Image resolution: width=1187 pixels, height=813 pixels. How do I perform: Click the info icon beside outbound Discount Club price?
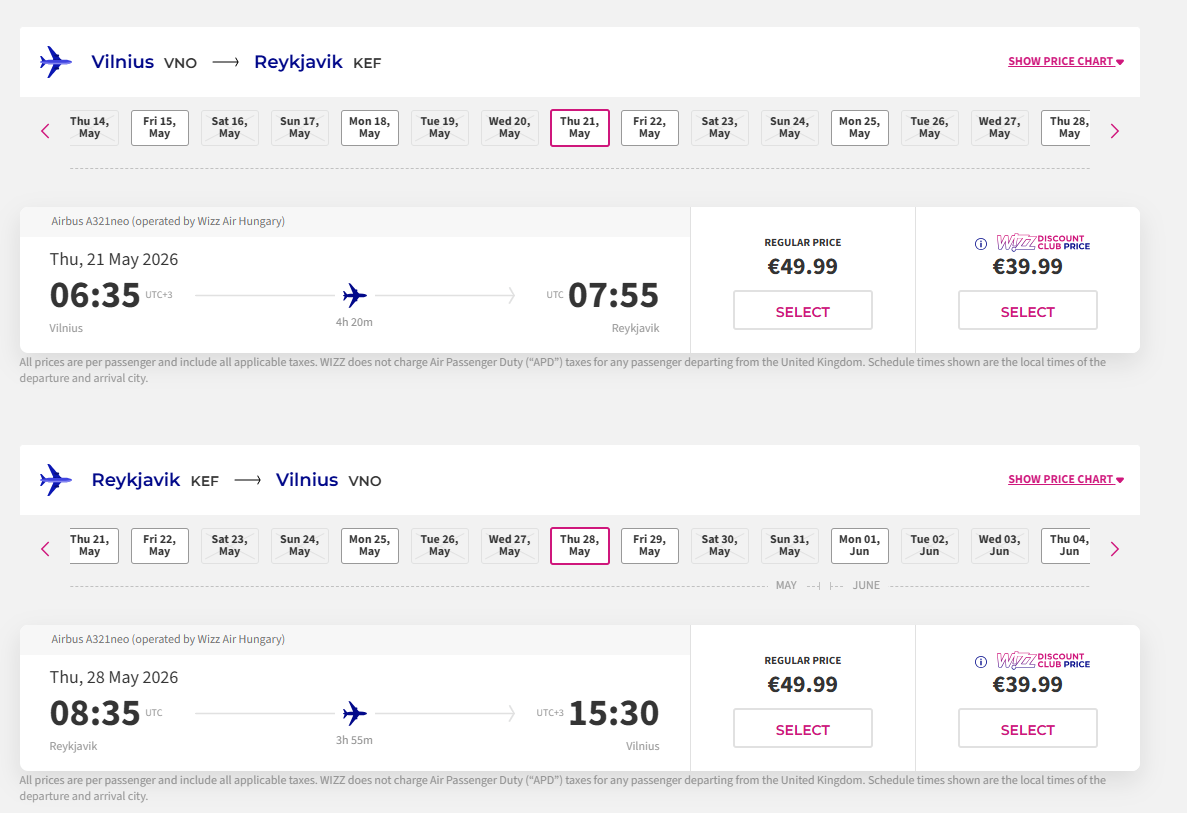pyautogui.click(x=981, y=243)
